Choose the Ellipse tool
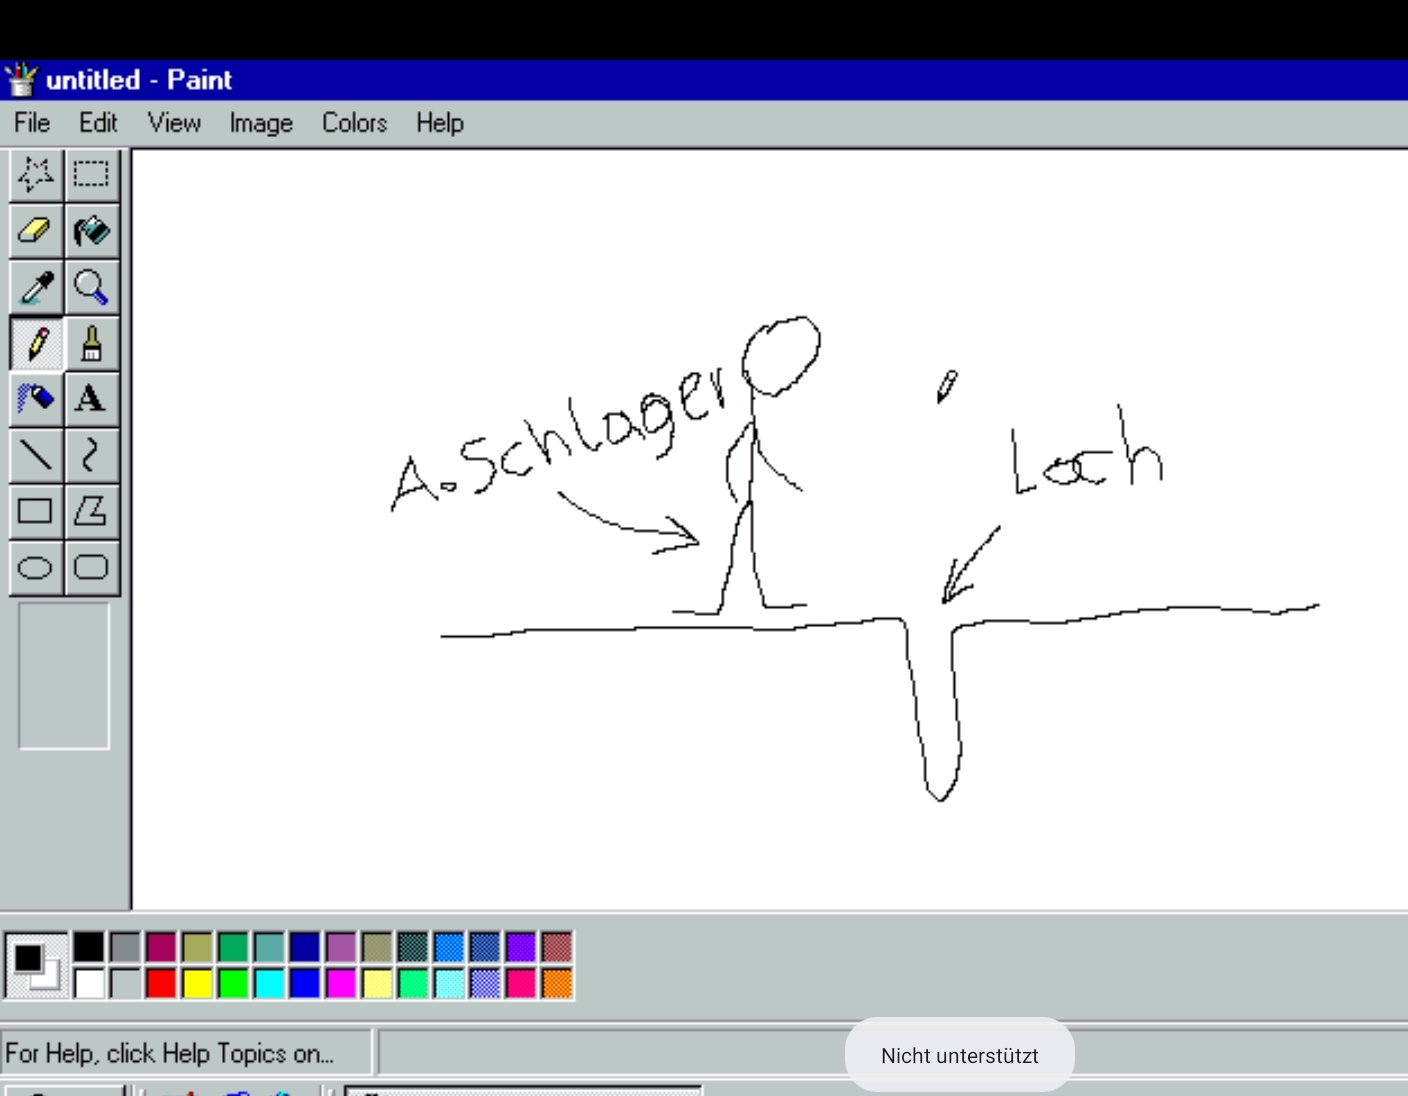 click(36, 568)
